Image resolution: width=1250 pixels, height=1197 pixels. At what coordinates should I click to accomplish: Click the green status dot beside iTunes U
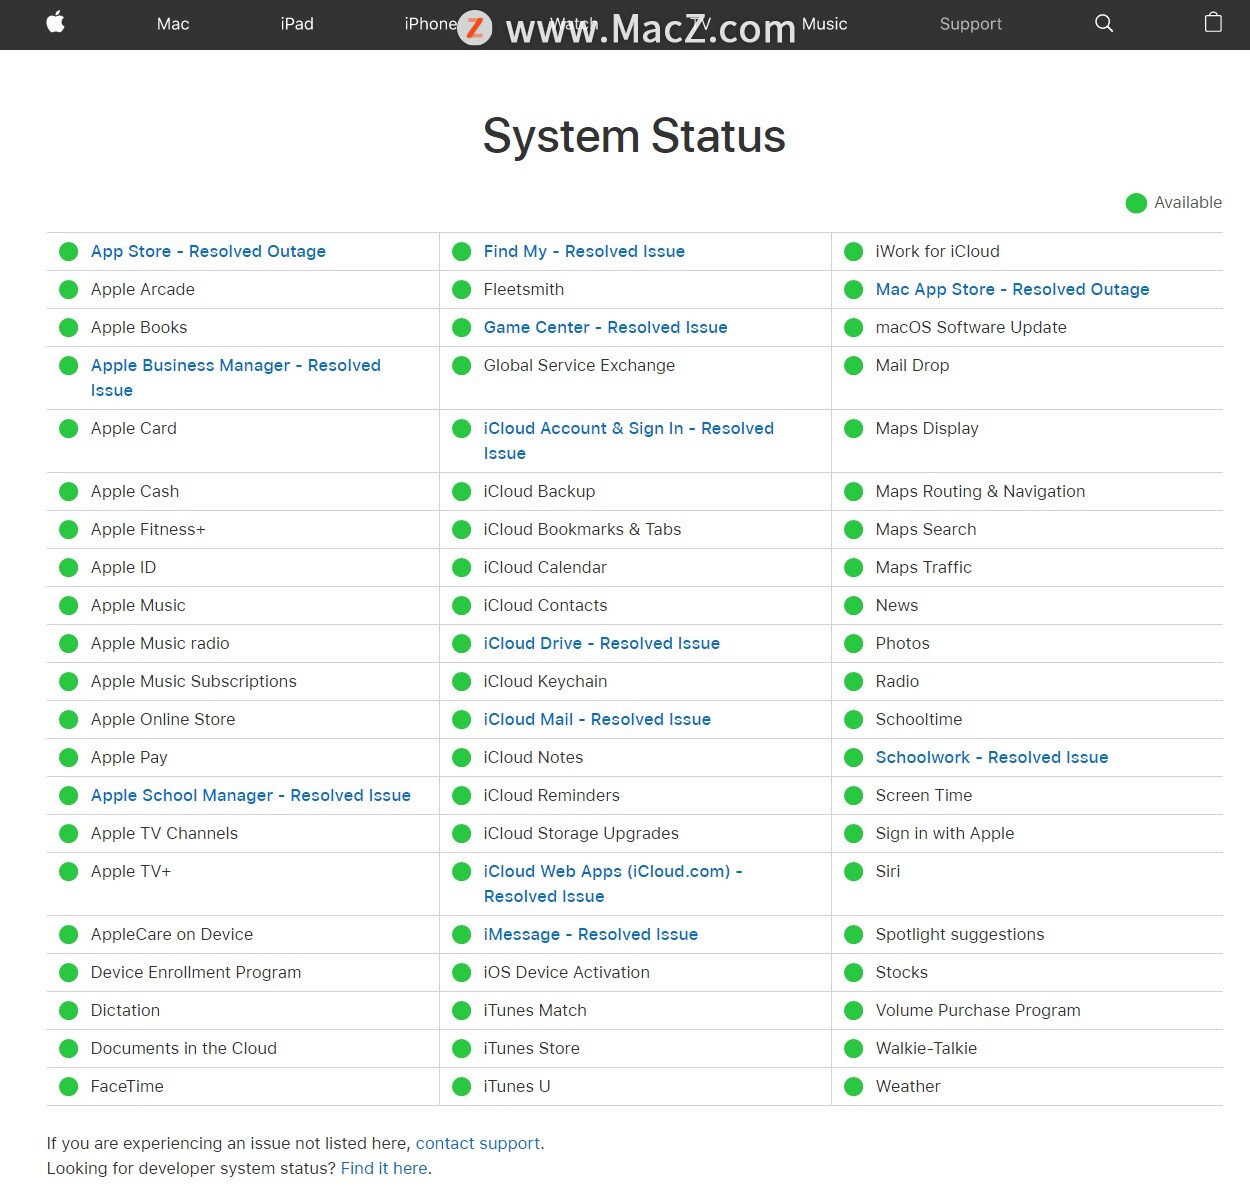tap(461, 1087)
